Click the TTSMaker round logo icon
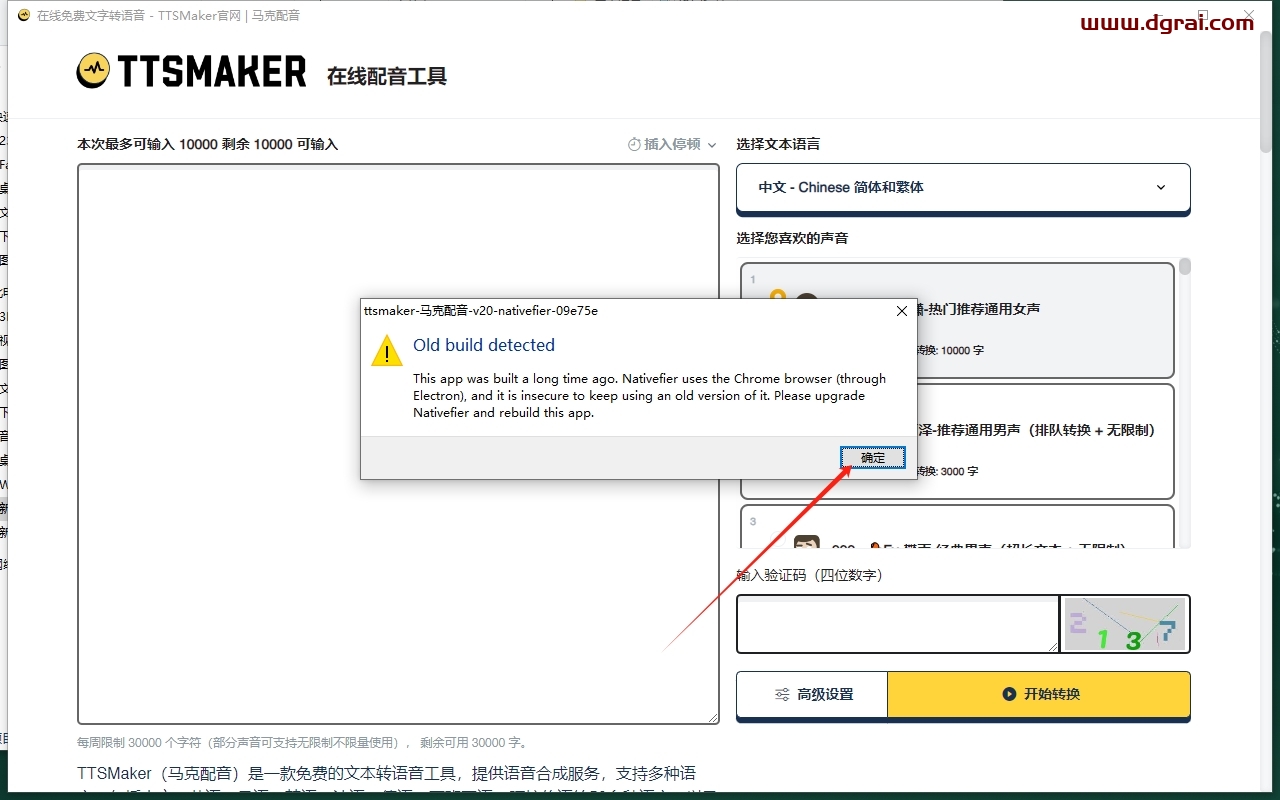Viewport: 1280px width, 800px height. (x=93, y=70)
